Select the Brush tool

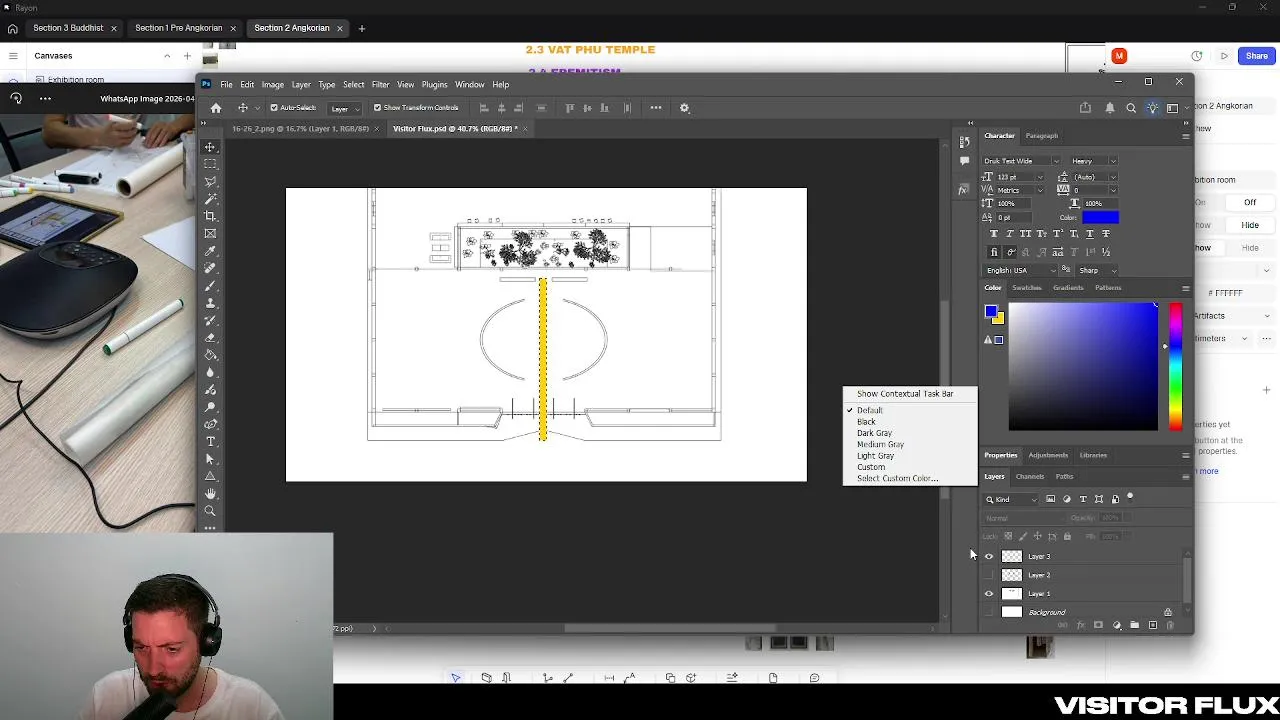pyautogui.click(x=210, y=286)
